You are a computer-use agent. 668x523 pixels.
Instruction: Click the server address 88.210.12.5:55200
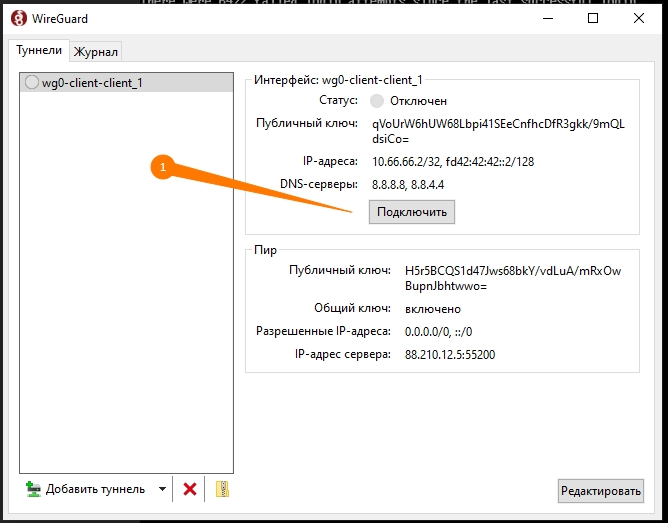point(450,355)
